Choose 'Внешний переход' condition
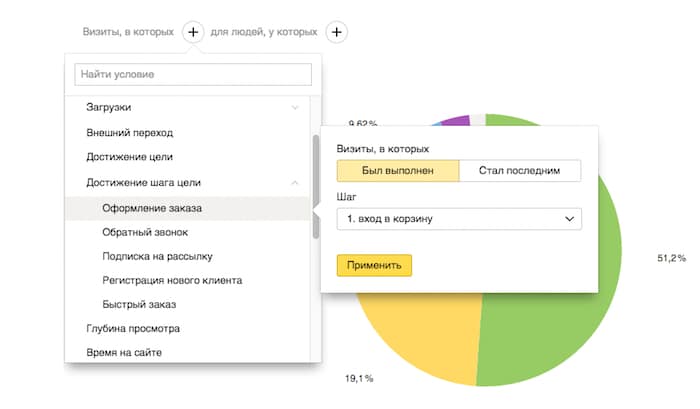The height and width of the screenshot is (409, 700). 130,132
